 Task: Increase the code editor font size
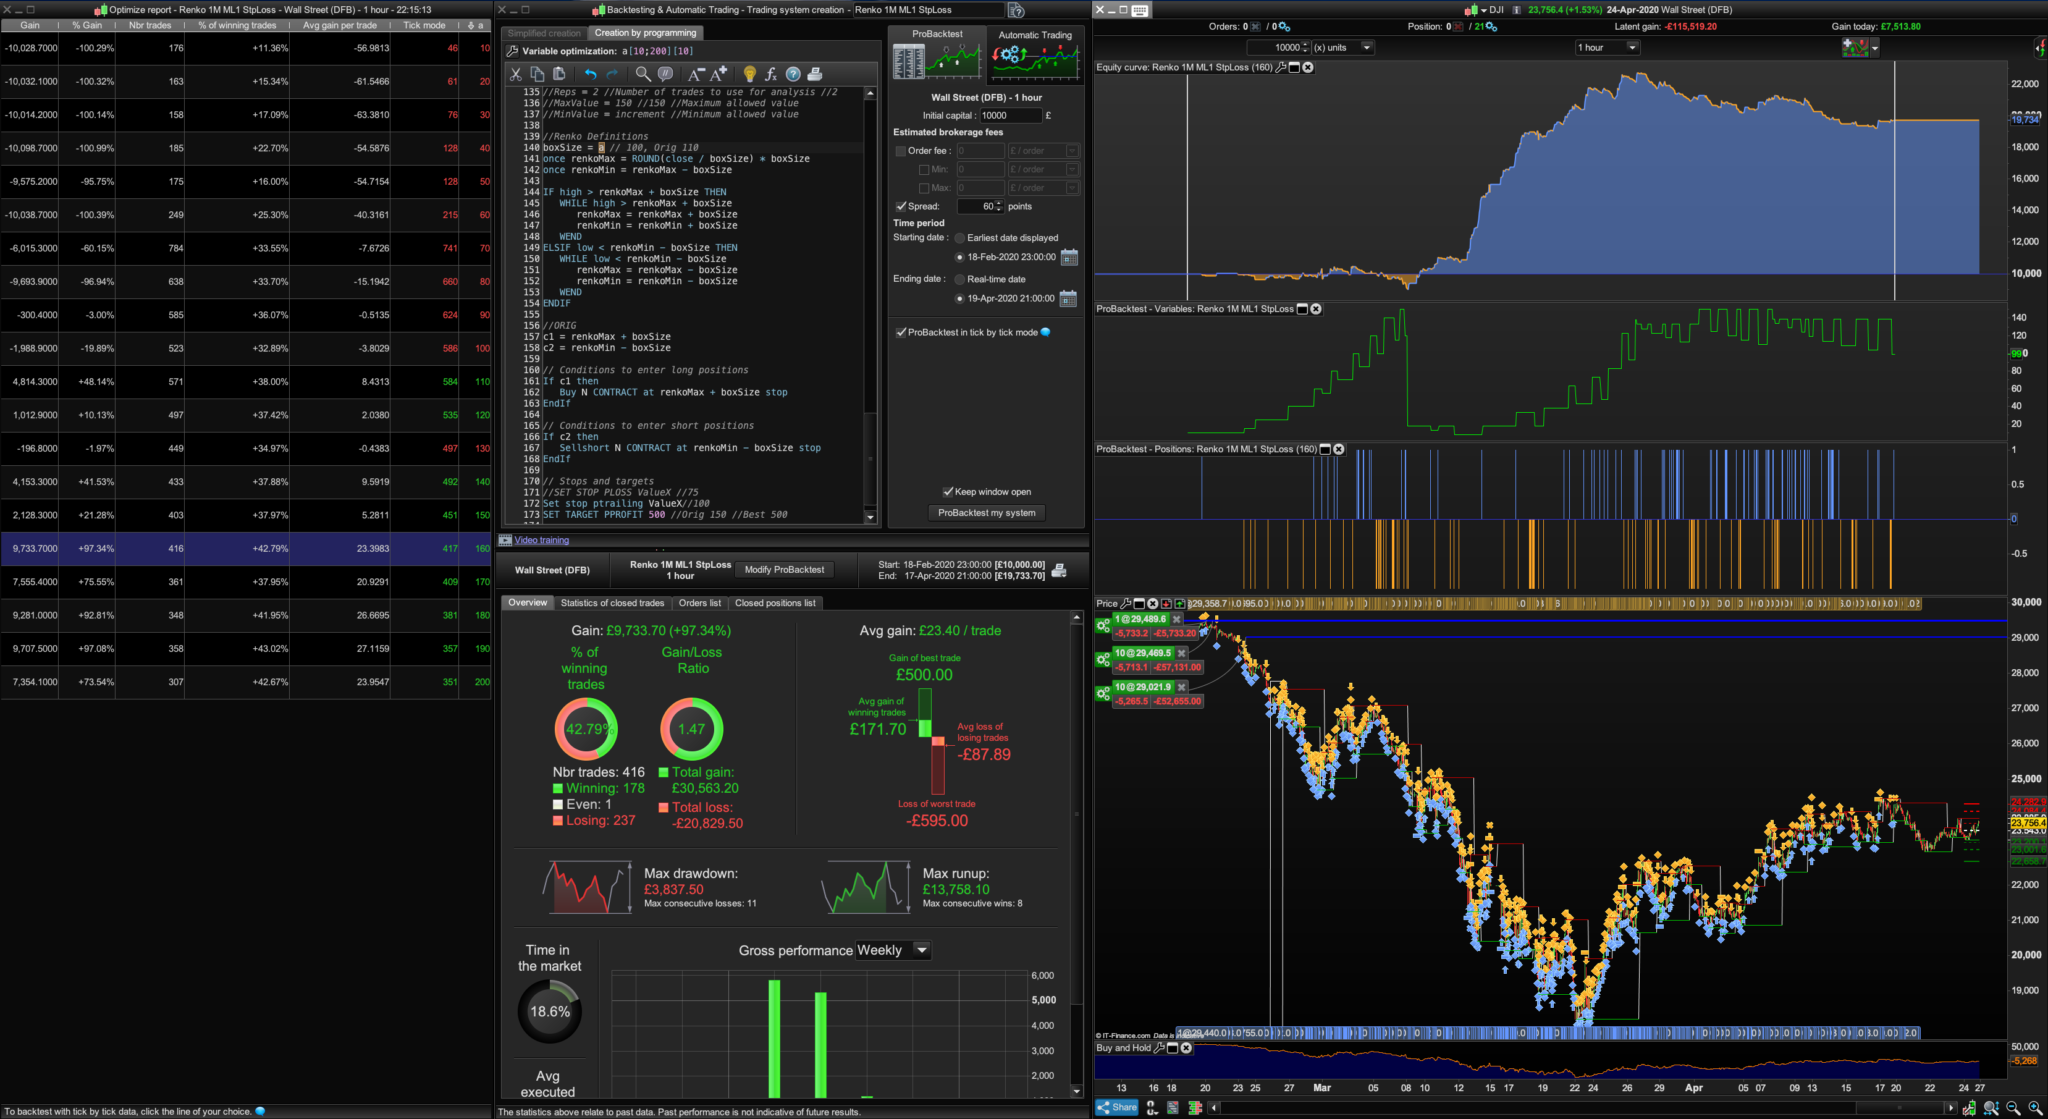[x=718, y=74]
